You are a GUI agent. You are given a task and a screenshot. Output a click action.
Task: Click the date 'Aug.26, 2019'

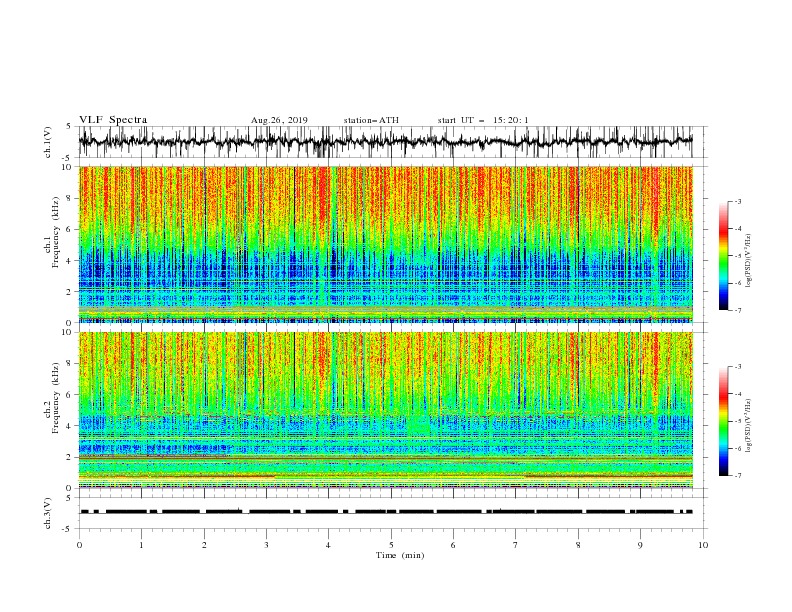279,120
